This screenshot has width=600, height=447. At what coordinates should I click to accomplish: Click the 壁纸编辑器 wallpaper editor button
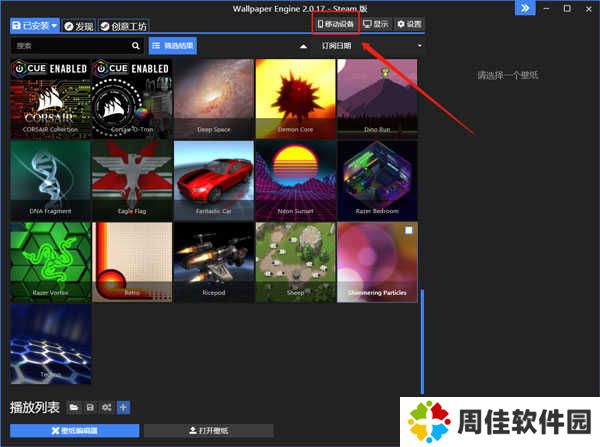tap(74, 430)
